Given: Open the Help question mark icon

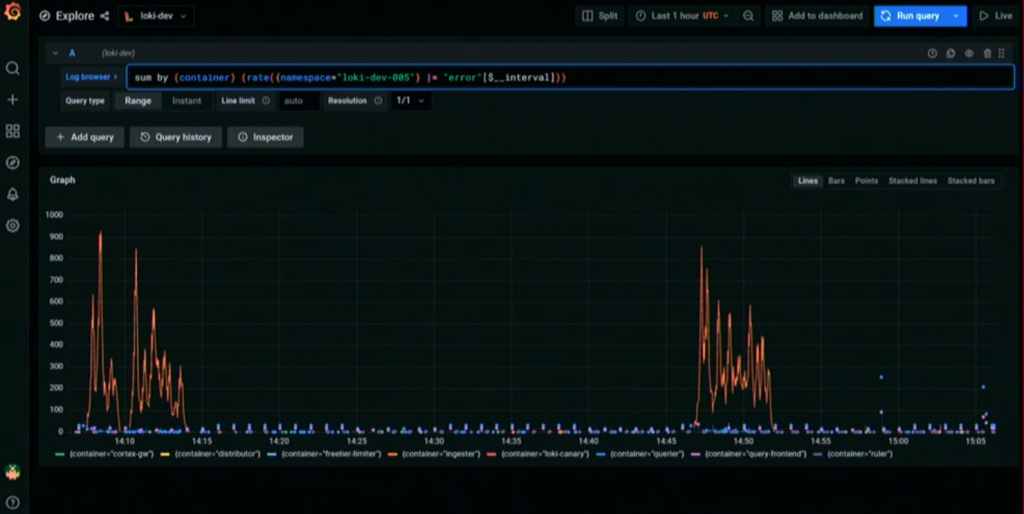Looking at the screenshot, I should (x=12, y=502).
